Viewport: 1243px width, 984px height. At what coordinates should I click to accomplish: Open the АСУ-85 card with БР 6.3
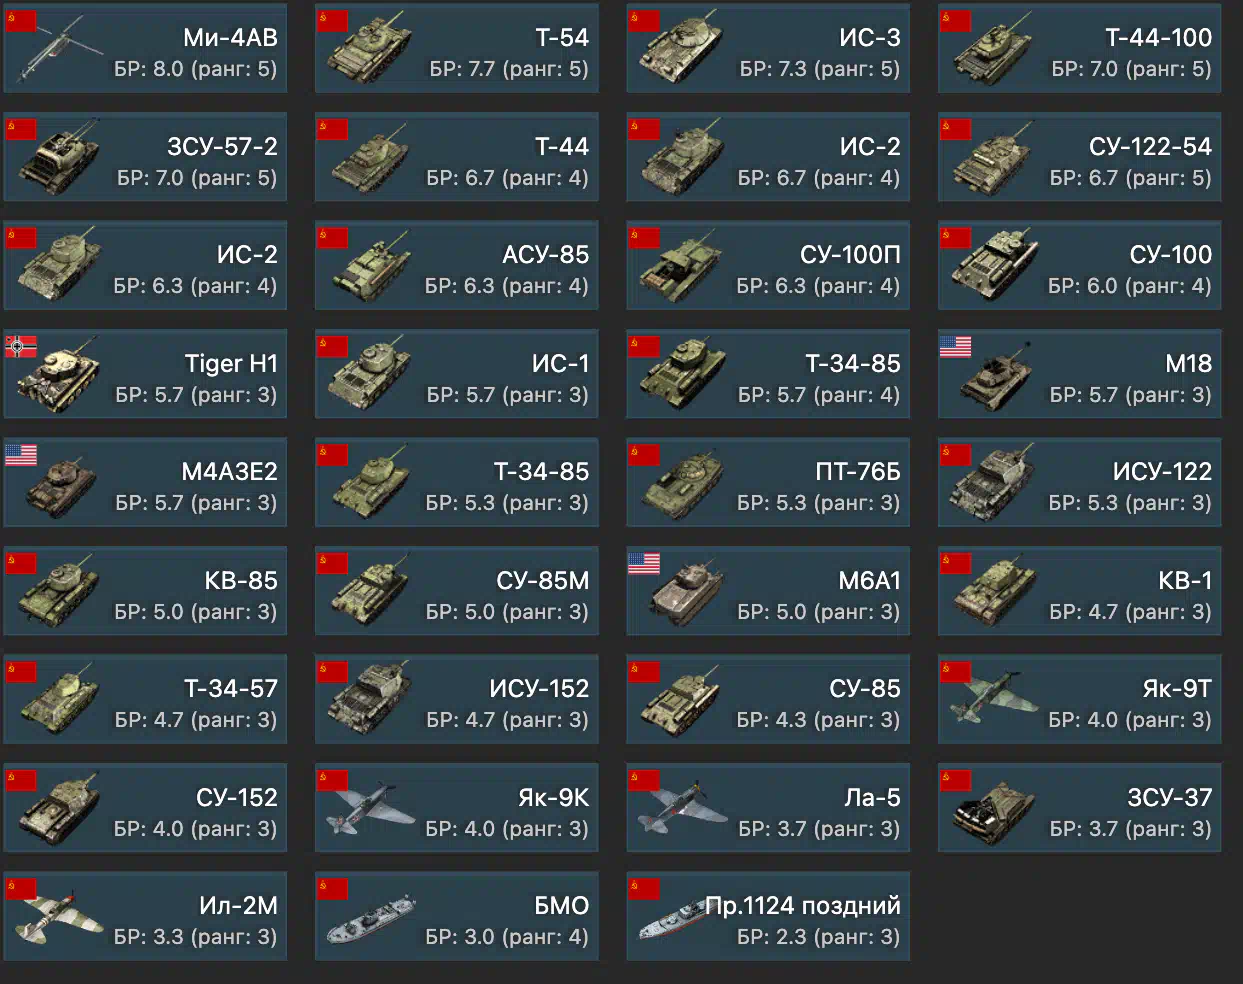[x=457, y=265]
